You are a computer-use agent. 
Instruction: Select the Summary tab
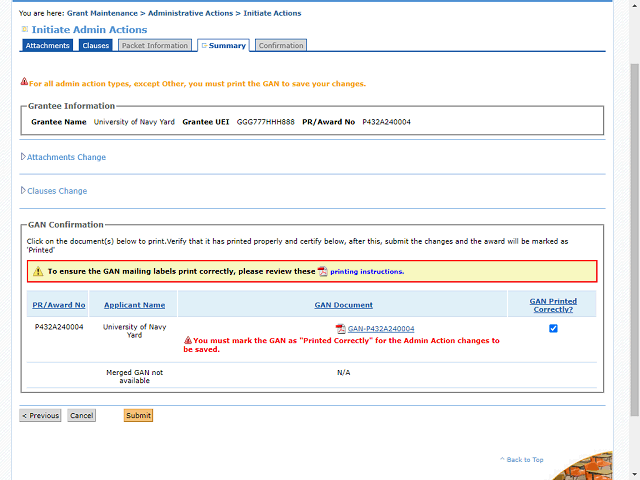pos(223,46)
